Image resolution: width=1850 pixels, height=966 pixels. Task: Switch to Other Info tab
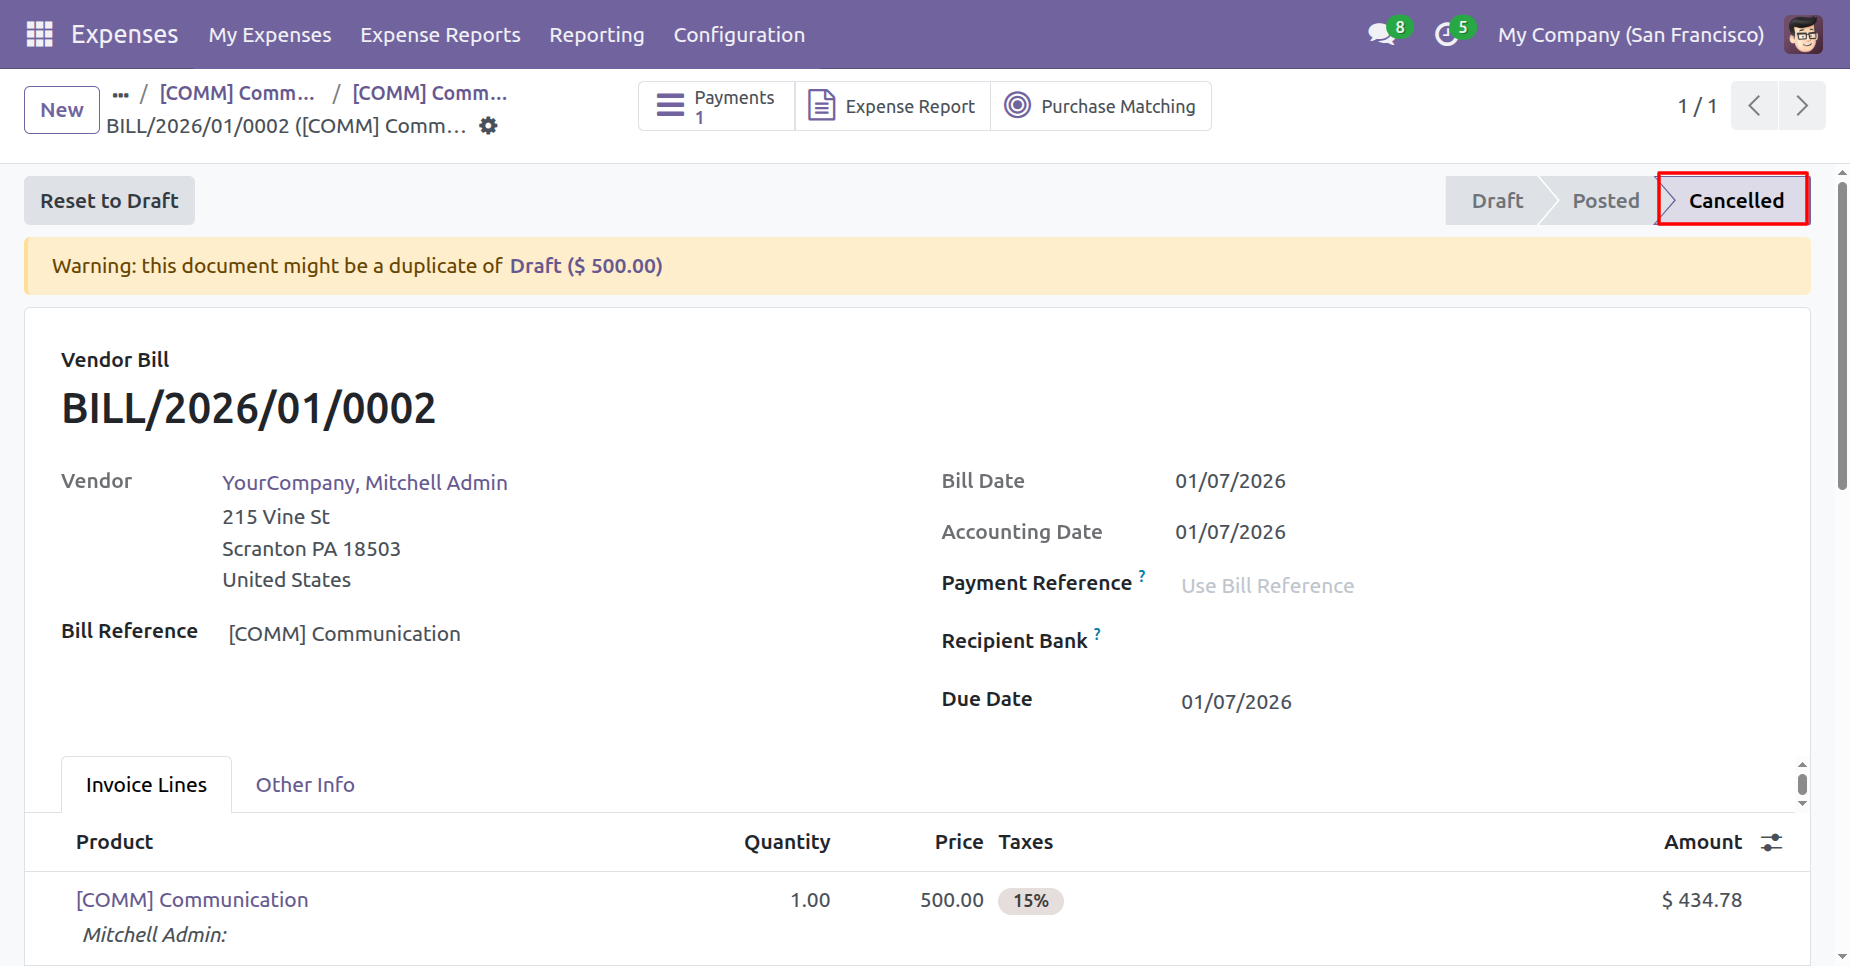[305, 785]
